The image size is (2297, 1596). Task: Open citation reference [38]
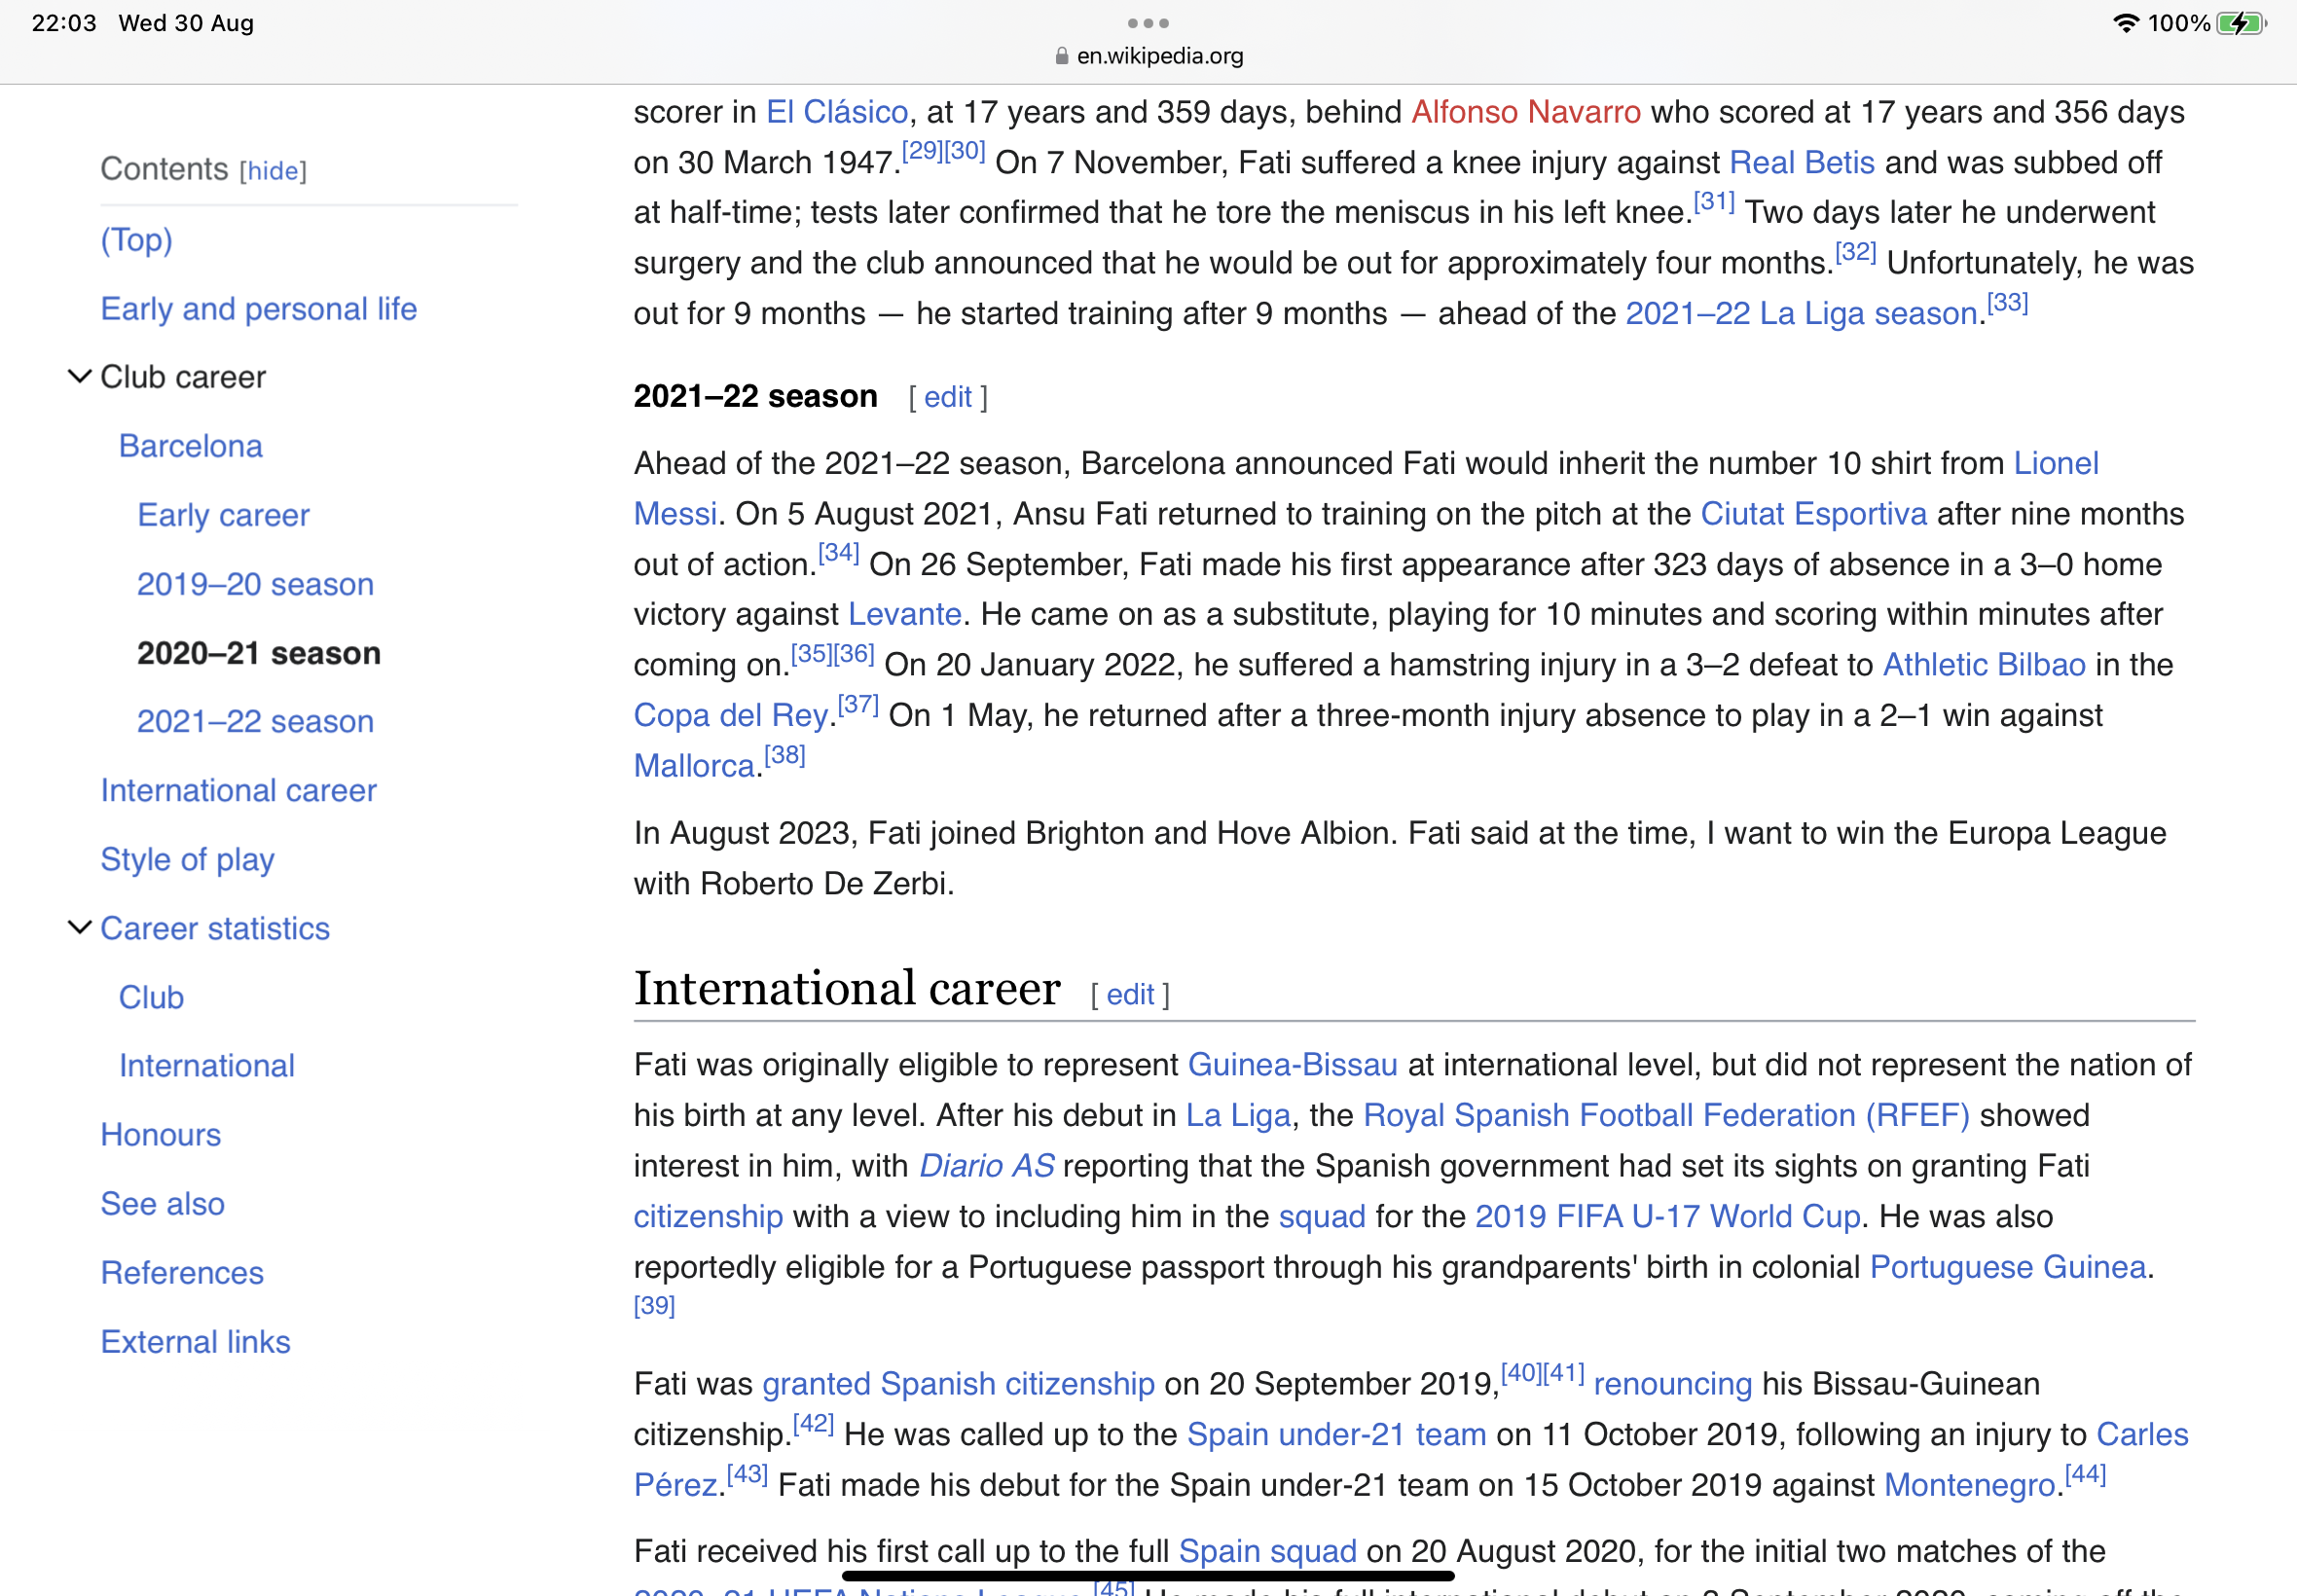click(x=784, y=754)
